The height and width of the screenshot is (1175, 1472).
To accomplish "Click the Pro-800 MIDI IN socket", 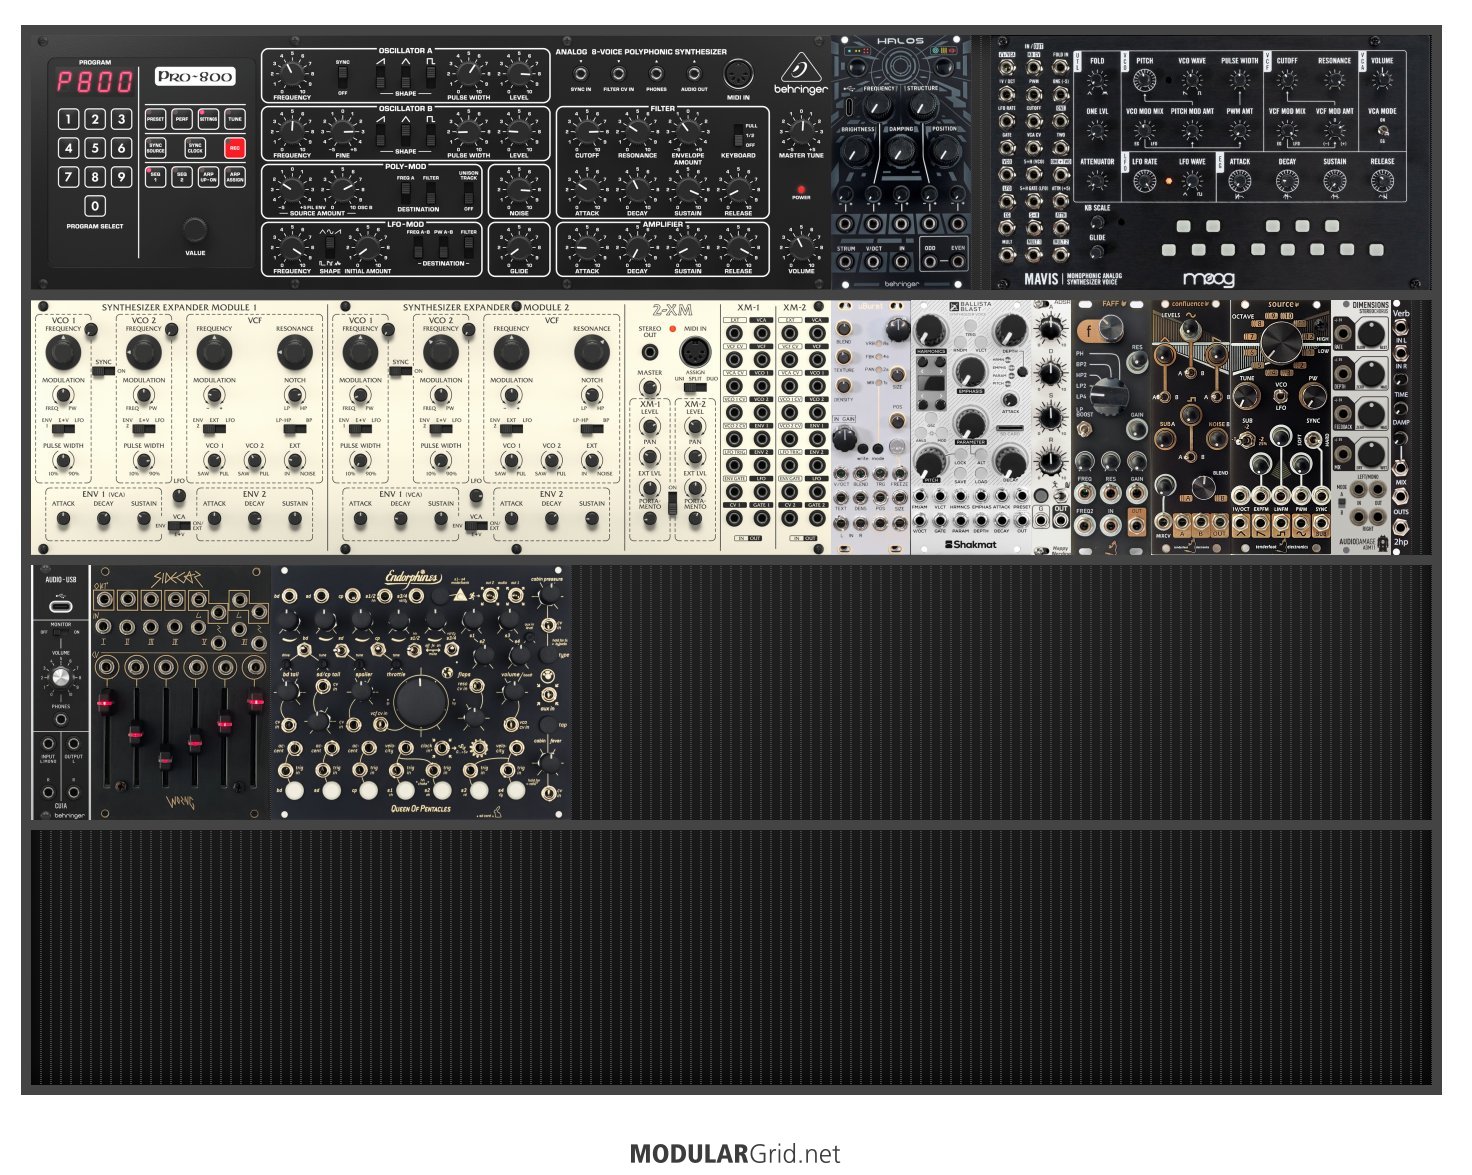I will 738,74.
